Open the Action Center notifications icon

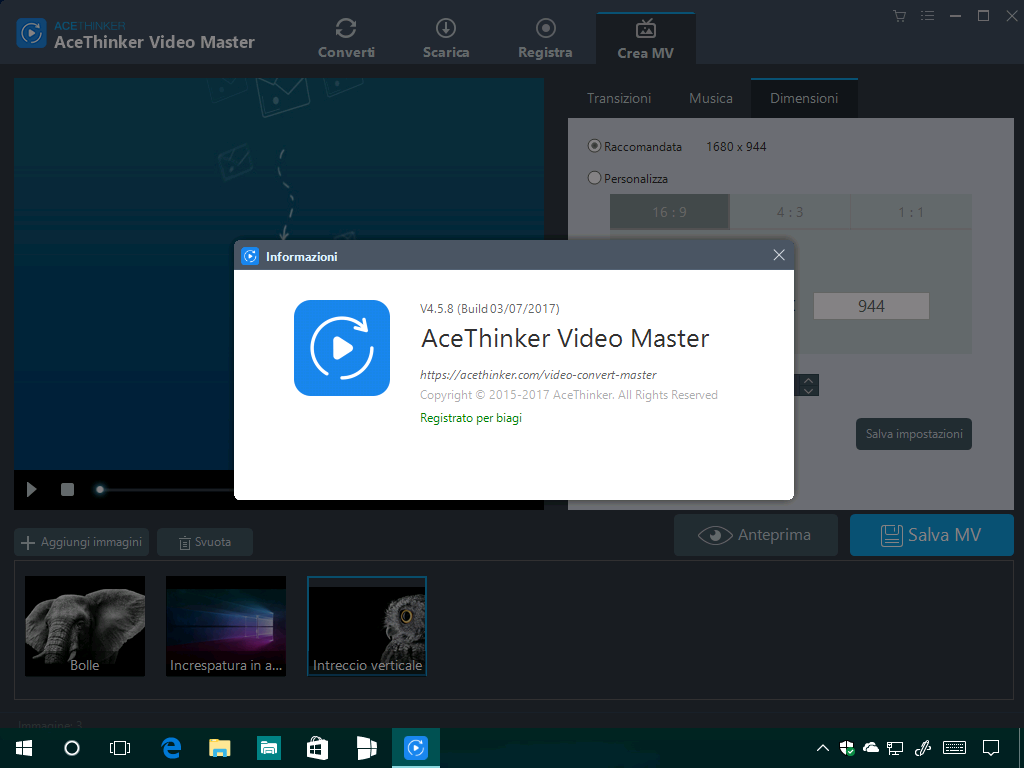click(x=991, y=748)
